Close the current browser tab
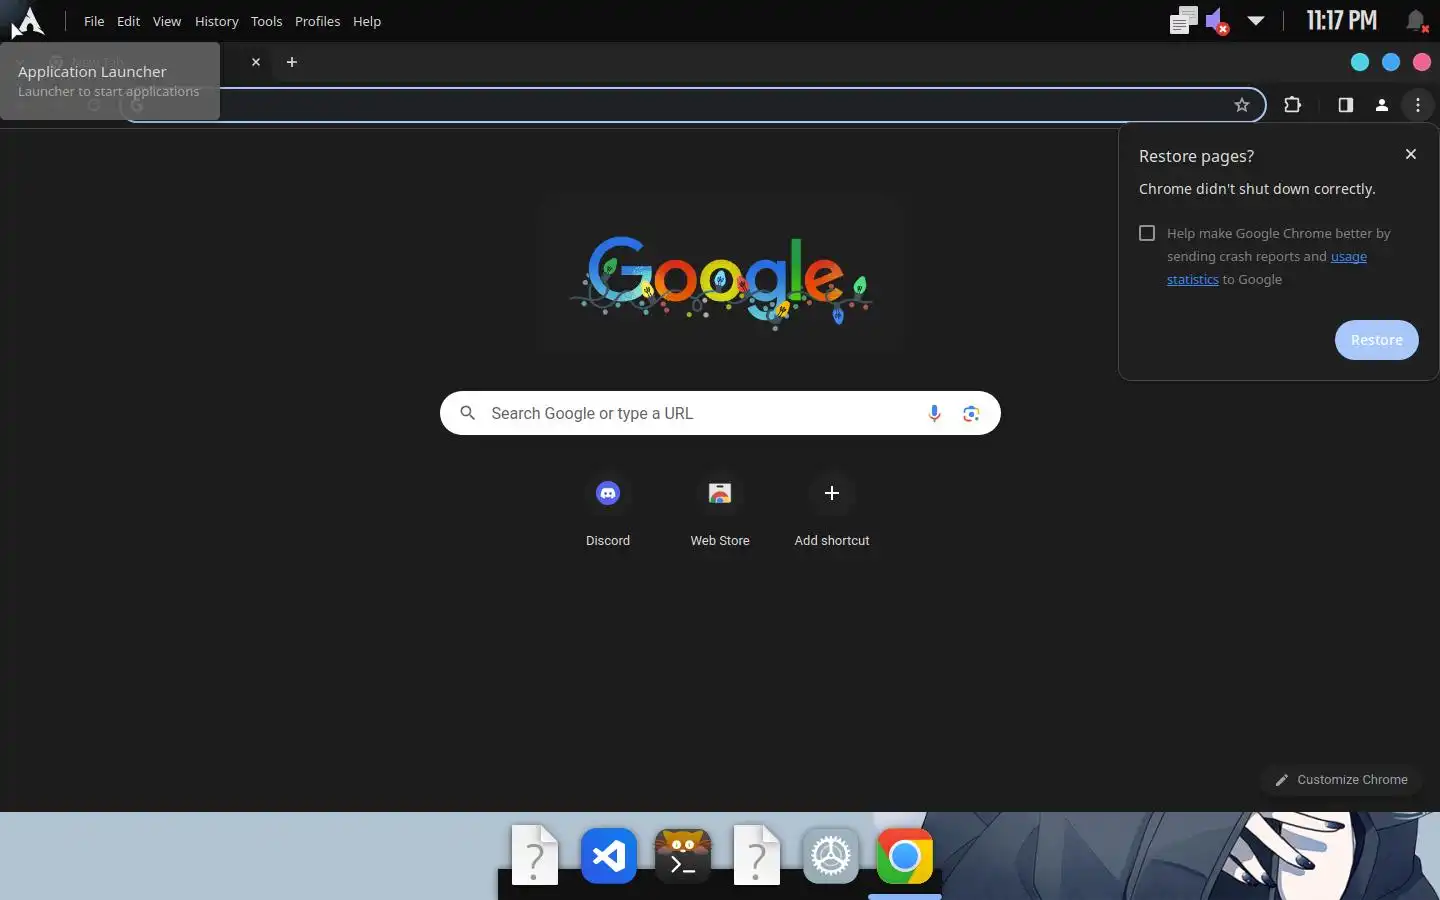This screenshot has width=1440, height=900. 256,62
